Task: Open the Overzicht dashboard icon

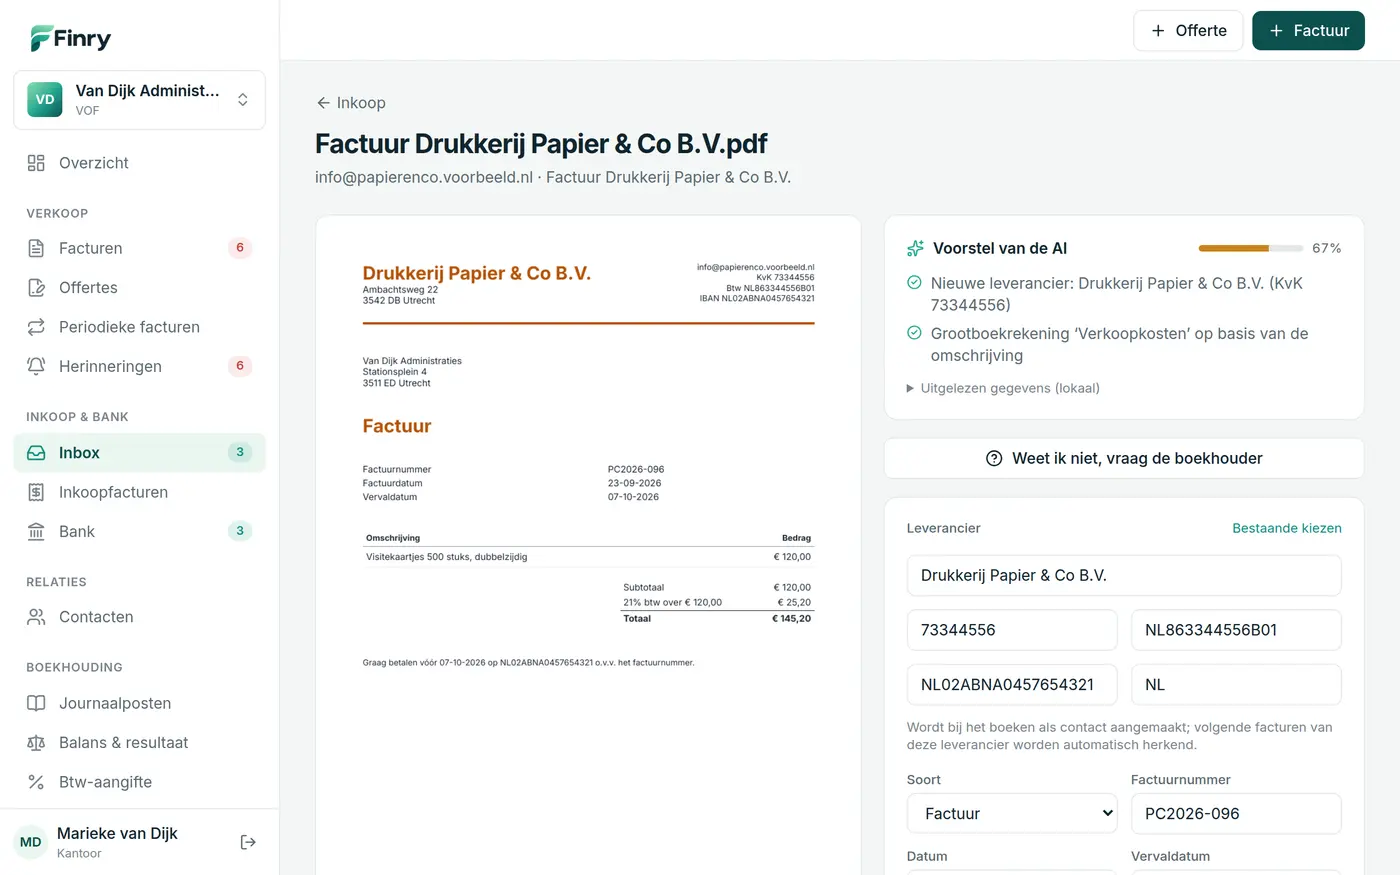Action: [x=36, y=163]
